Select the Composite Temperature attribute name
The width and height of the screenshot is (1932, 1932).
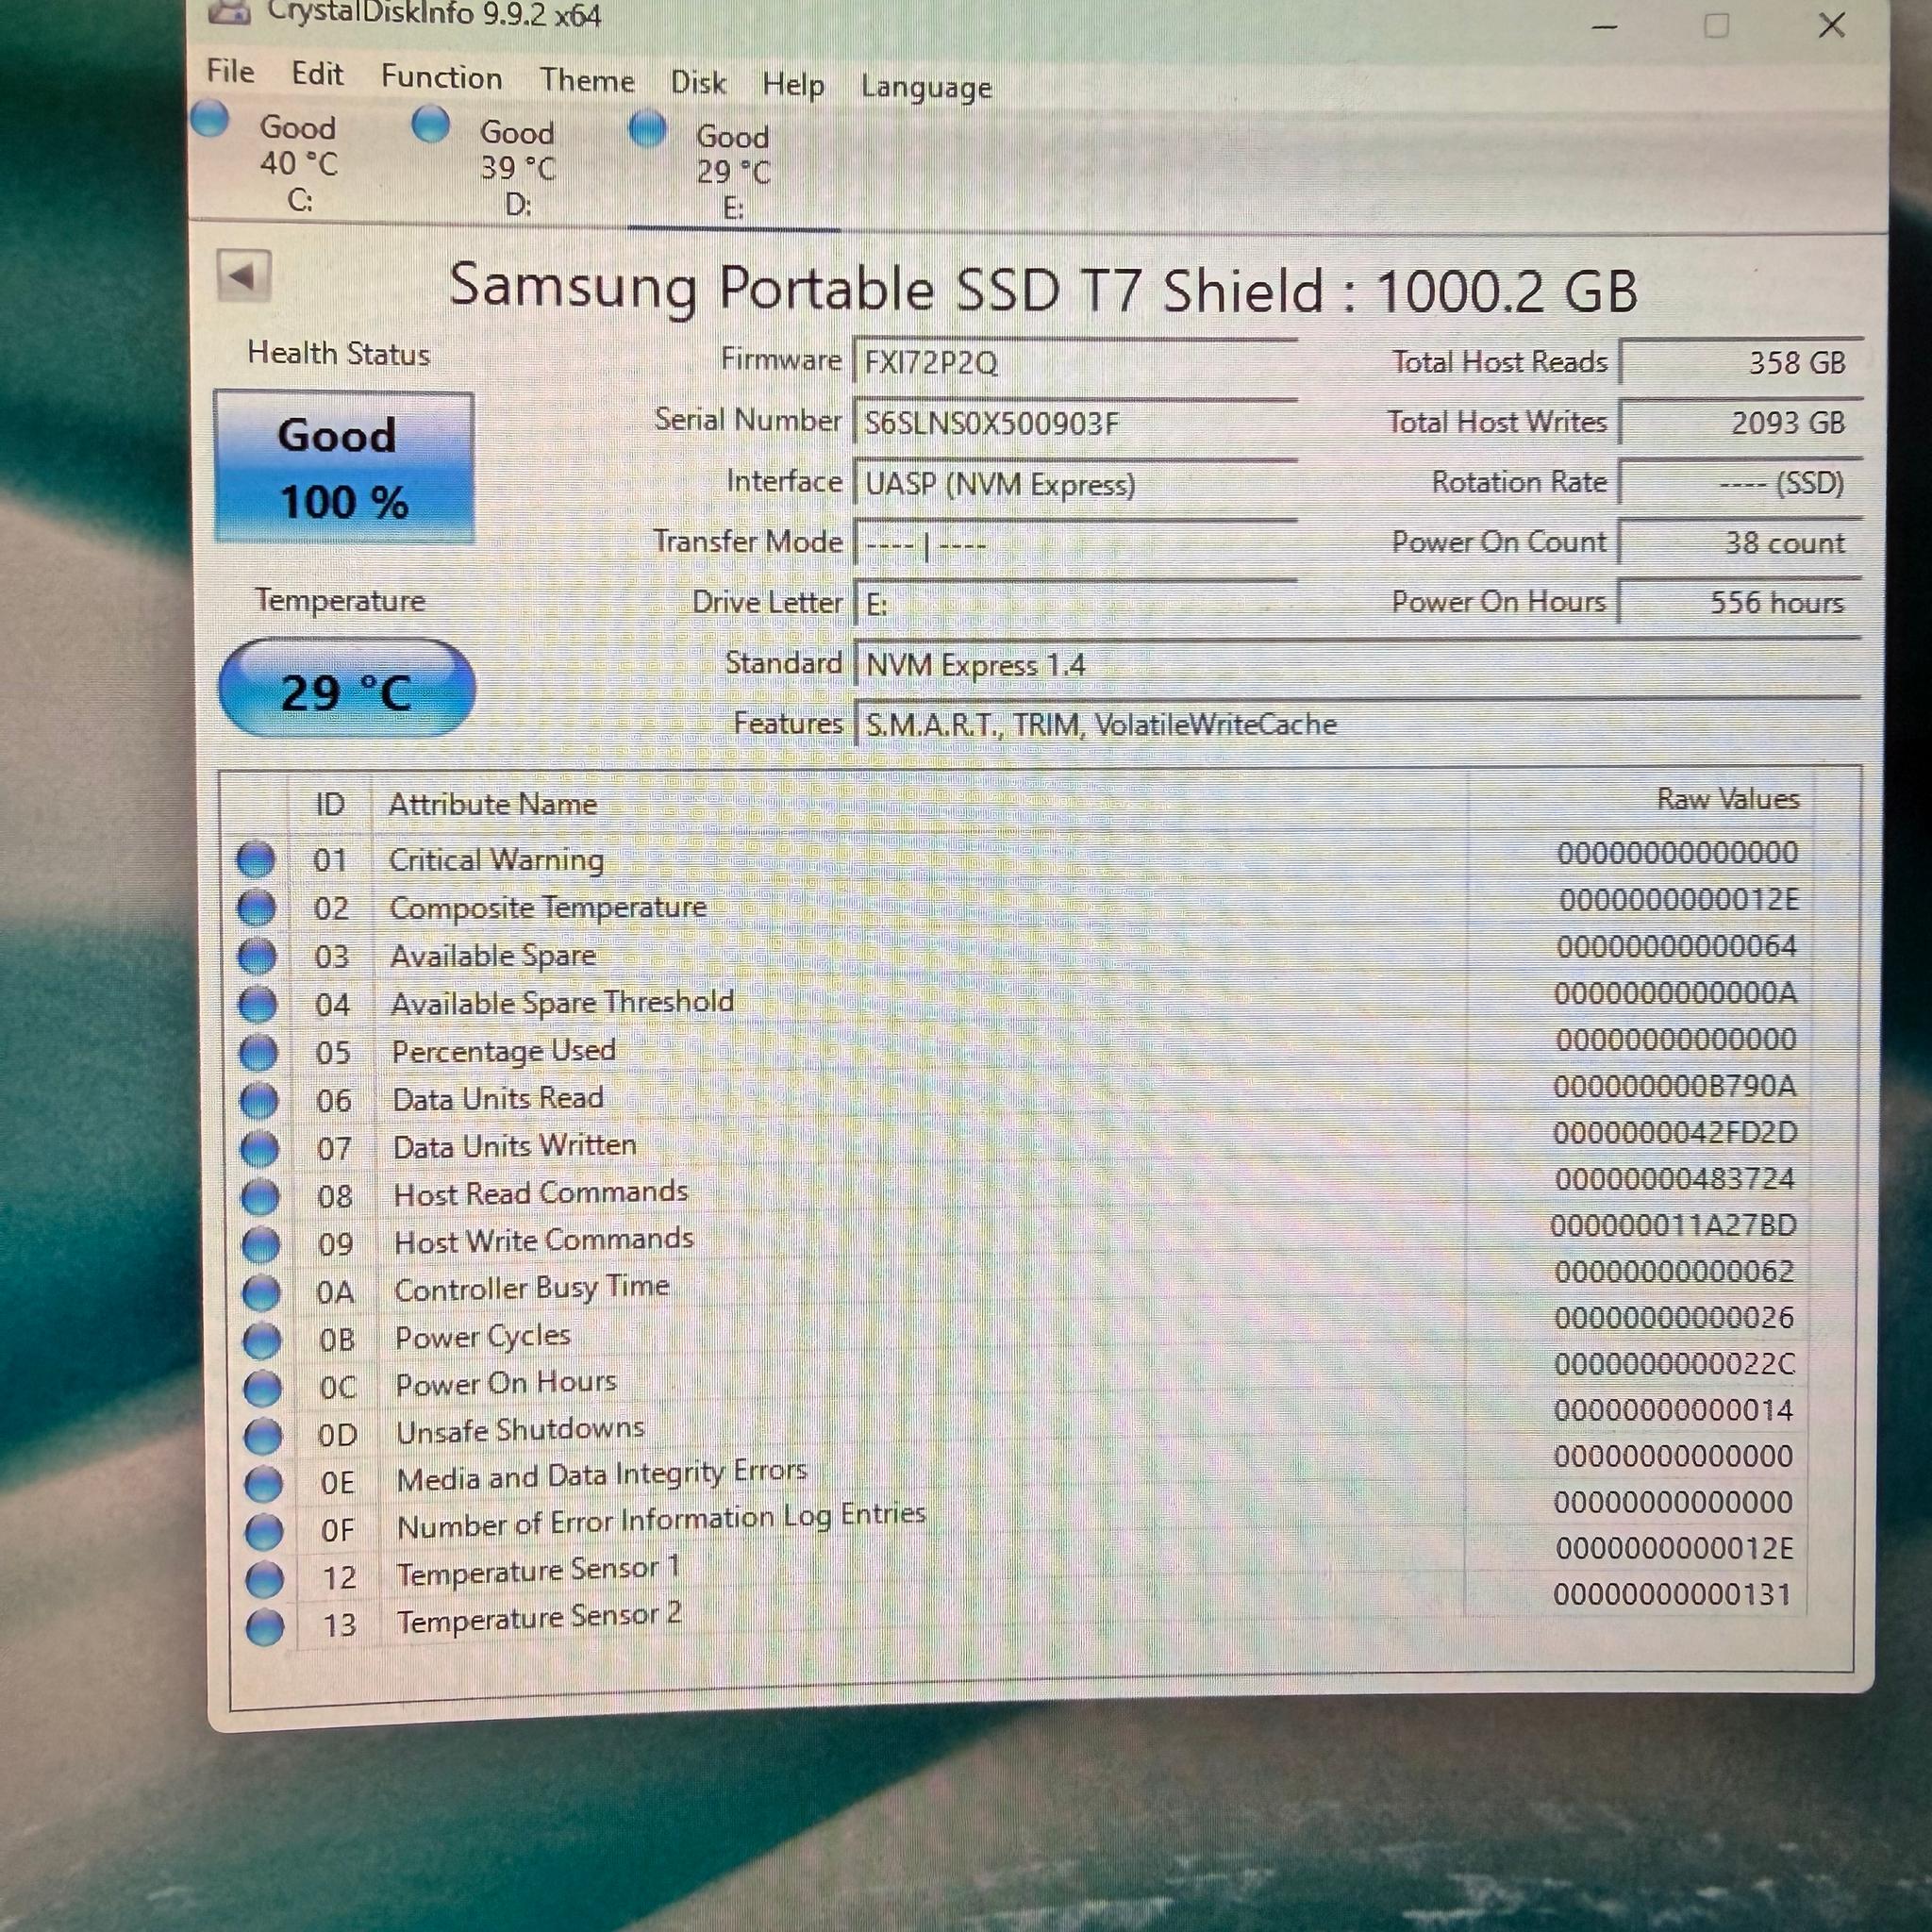click(x=548, y=907)
